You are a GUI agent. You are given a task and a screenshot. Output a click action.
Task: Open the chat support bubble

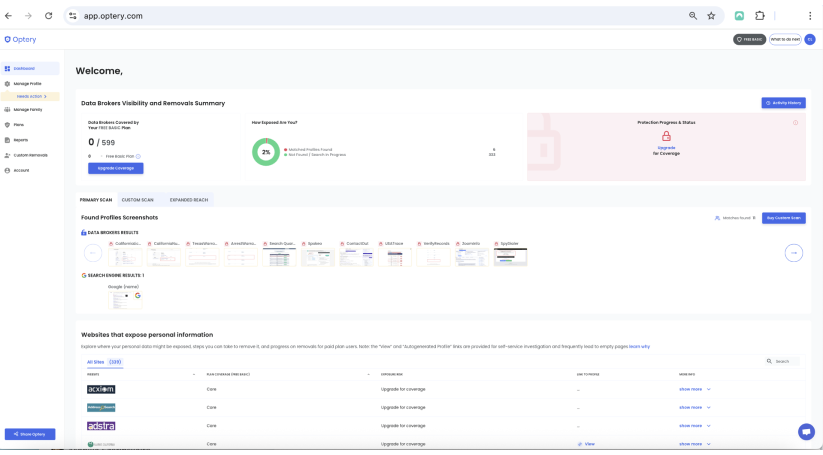click(806, 432)
